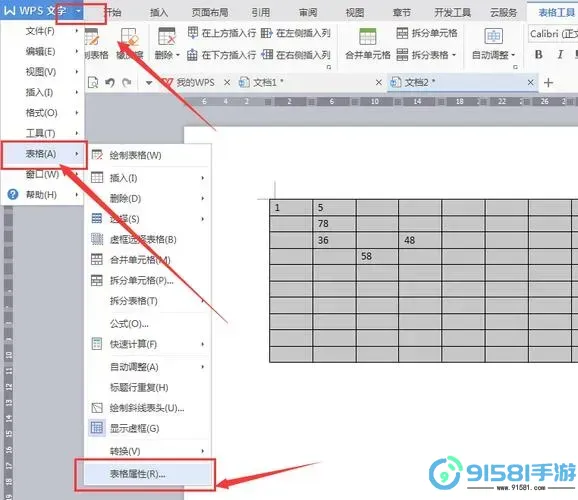Open the 视图(V) menu
Image resolution: width=578 pixels, height=500 pixels.
(42, 72)
